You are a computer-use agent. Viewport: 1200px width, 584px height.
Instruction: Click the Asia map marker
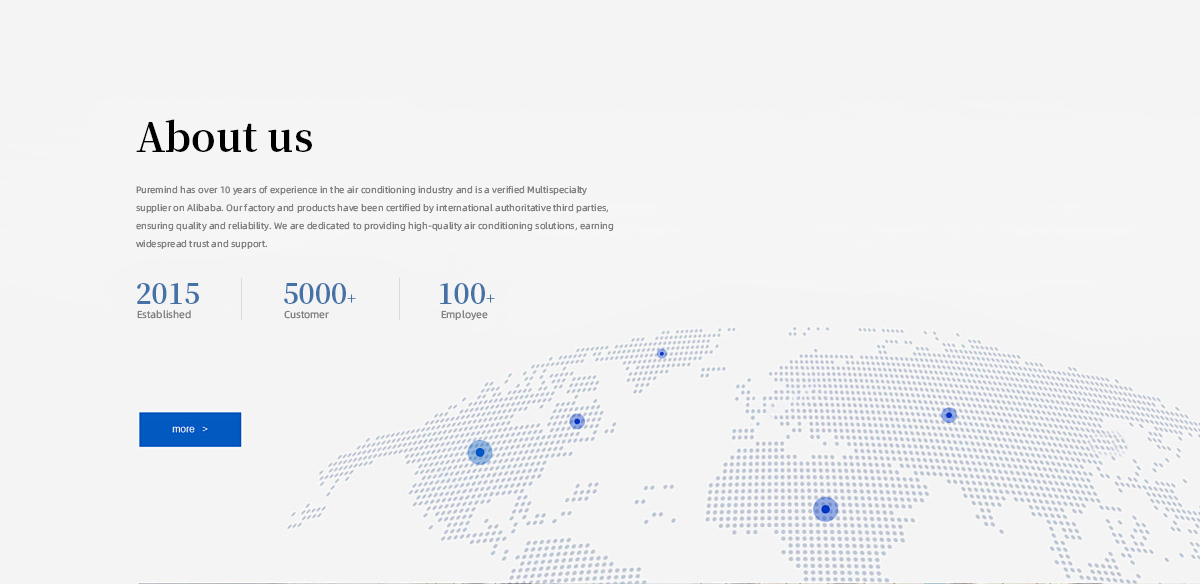pyautogui.click(x=949, y=415)
